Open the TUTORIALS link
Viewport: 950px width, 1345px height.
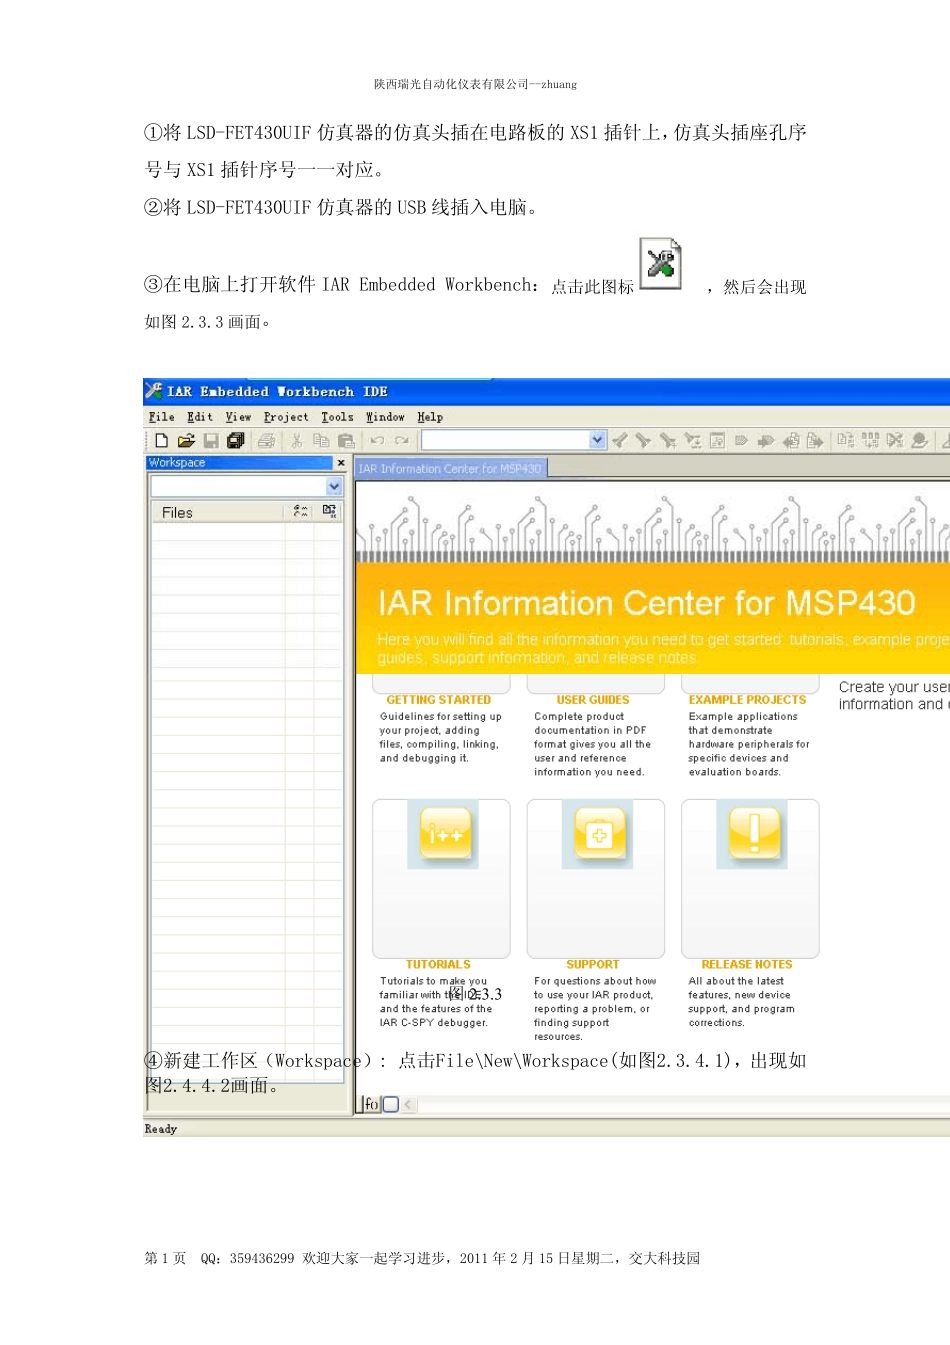[x=438, y=964]
